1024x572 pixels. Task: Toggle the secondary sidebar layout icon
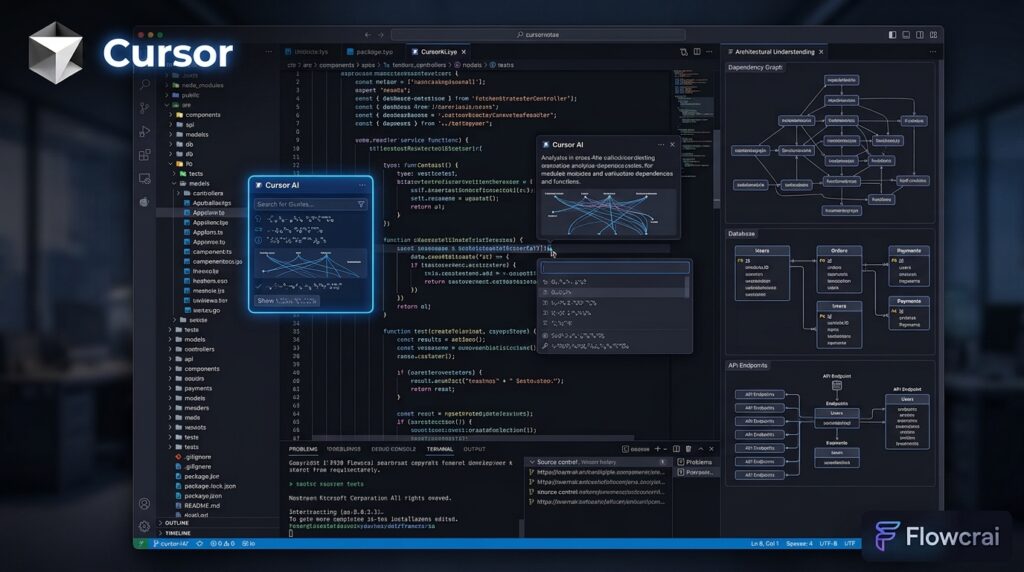coord(920,35)
